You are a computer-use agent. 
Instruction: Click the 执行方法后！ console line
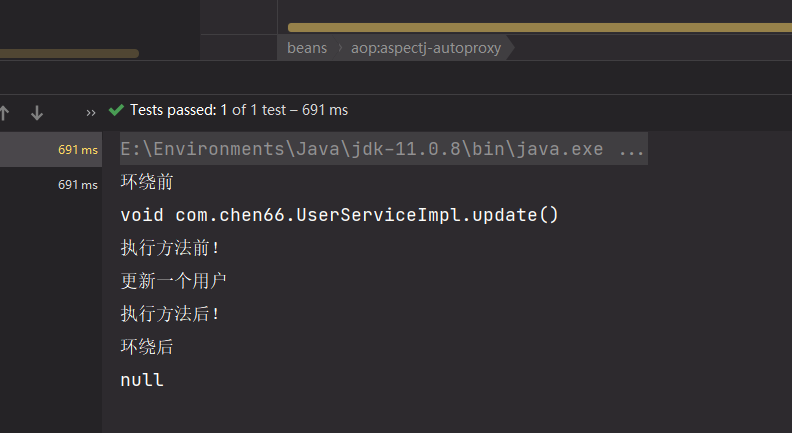pyautogui.click(x=170, y=314)
